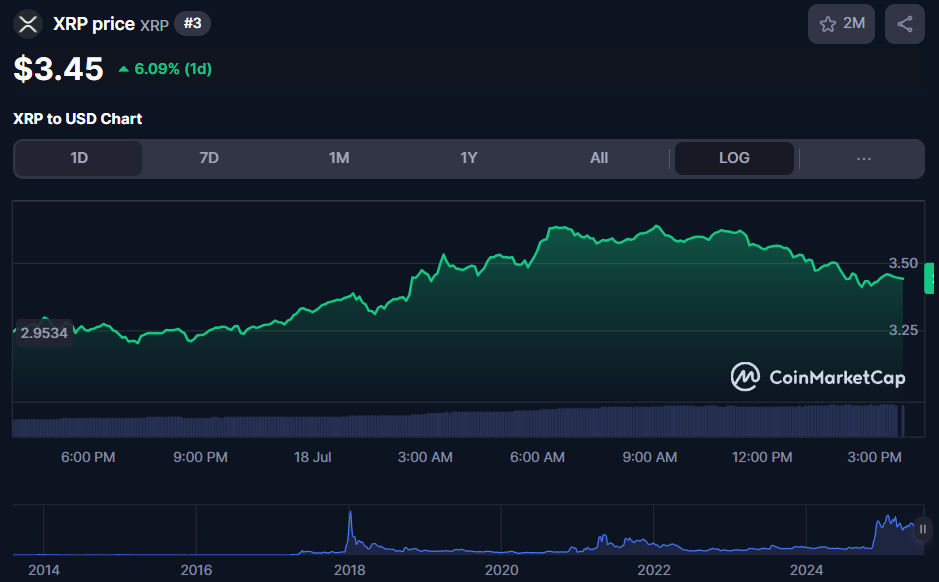Viewport: 939px width, 582px height.
Task: Click the XRP coin logo icon
Action: (x=28, y=25)
